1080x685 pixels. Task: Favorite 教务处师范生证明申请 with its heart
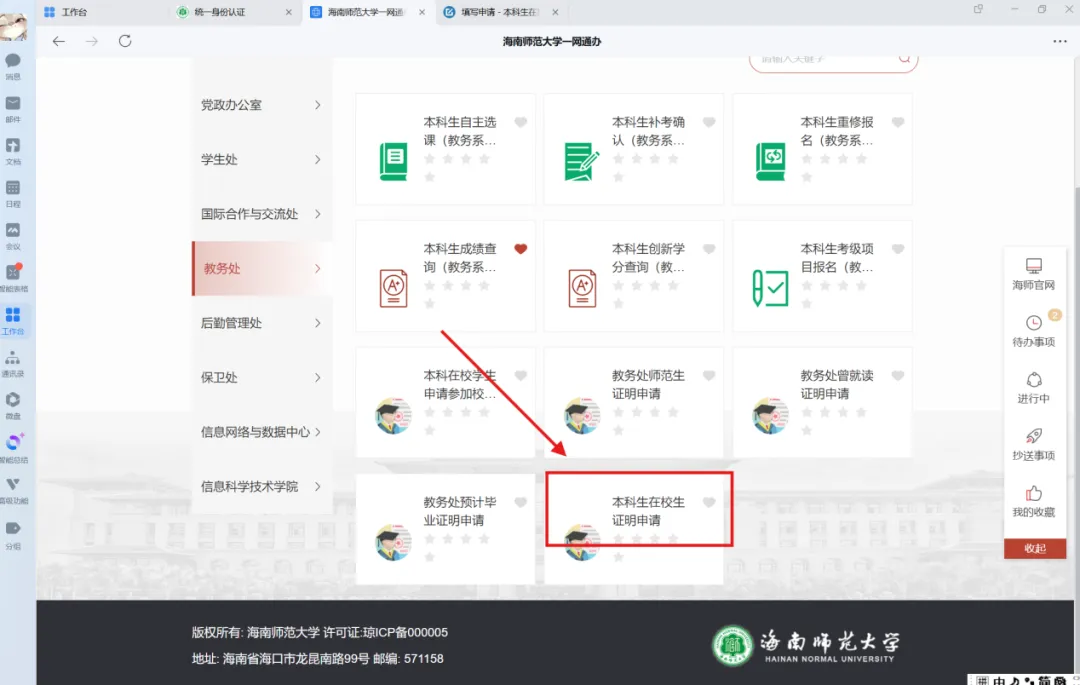(709, 375)
